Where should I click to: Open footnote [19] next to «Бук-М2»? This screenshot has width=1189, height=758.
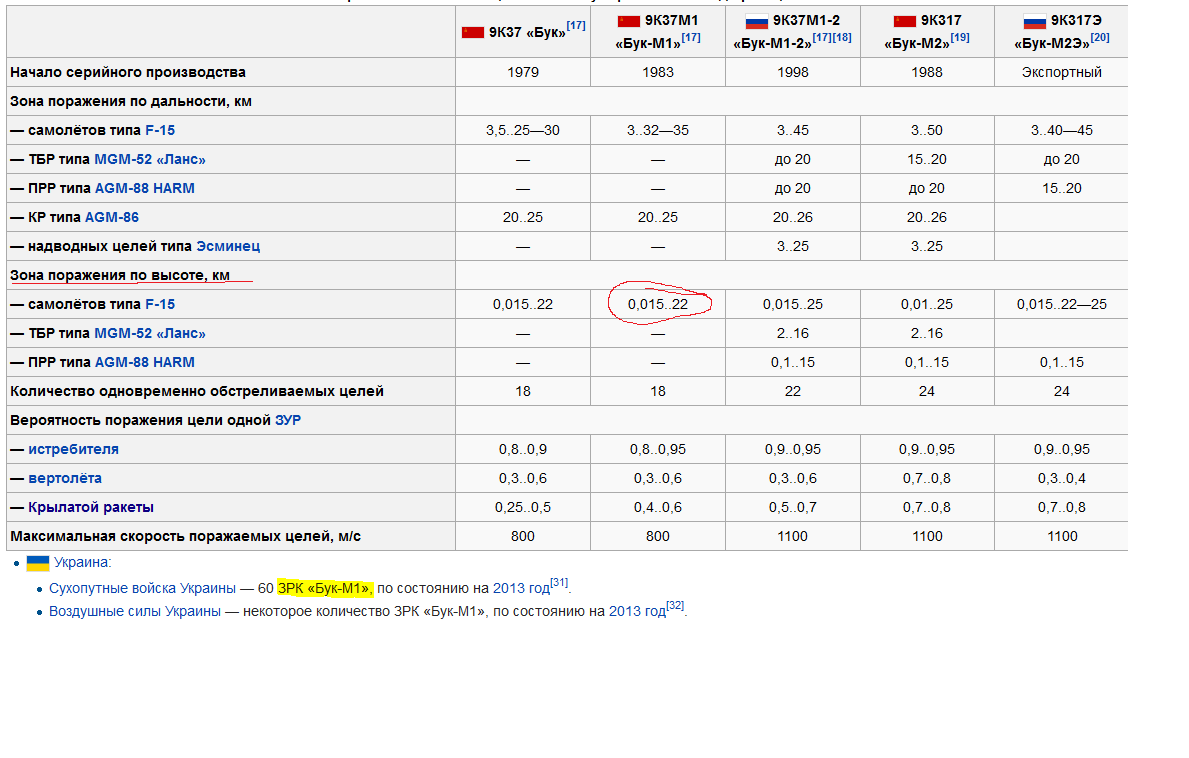pyautogui.click(x=959, y=38)
